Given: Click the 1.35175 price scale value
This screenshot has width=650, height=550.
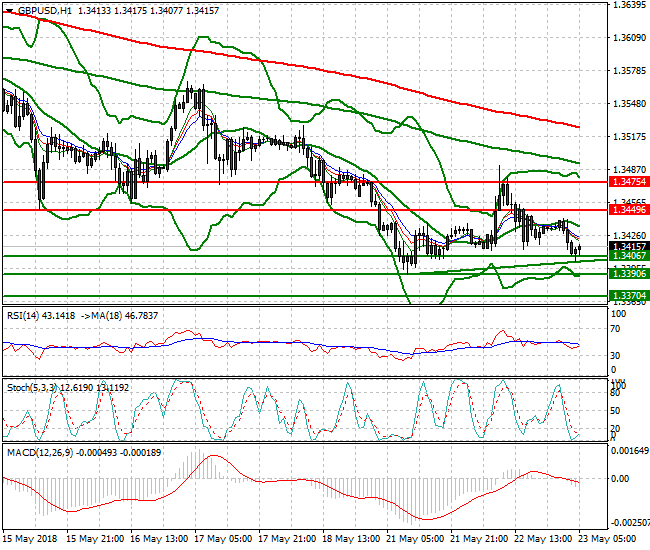Looking at the screenshot, I should point(629,137).
